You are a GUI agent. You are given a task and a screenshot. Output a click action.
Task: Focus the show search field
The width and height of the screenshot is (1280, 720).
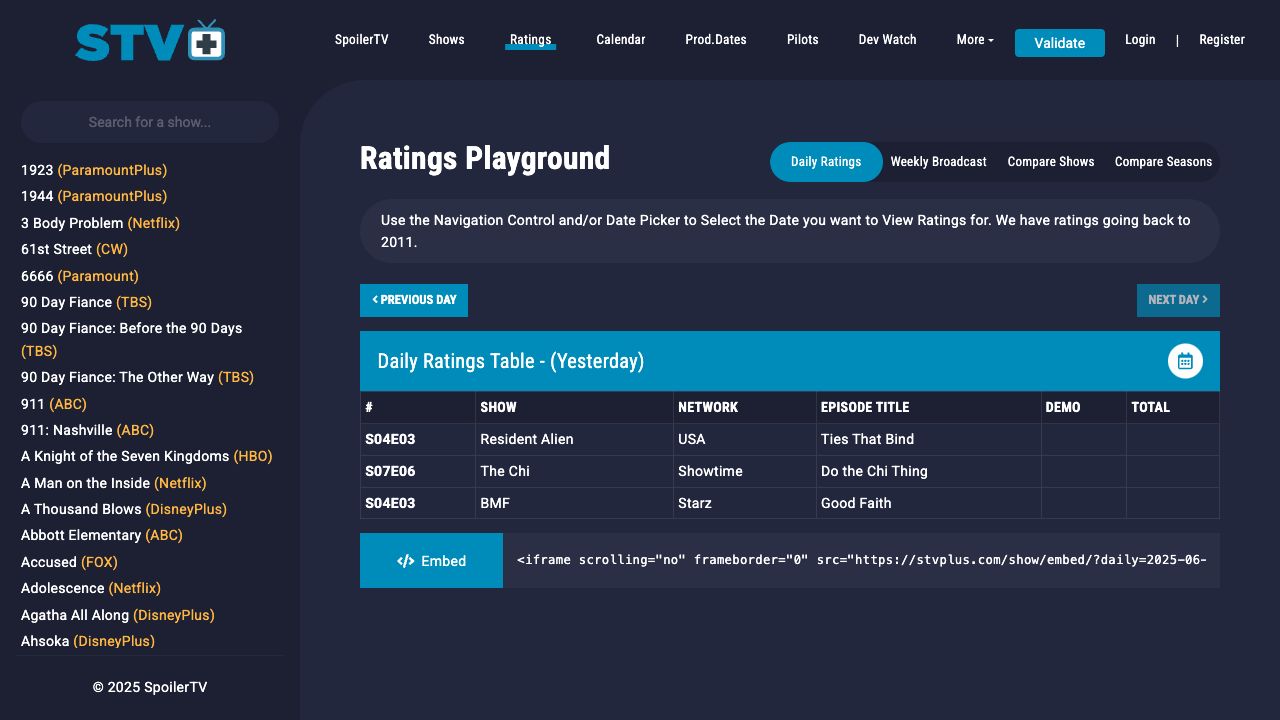[150, 122]
